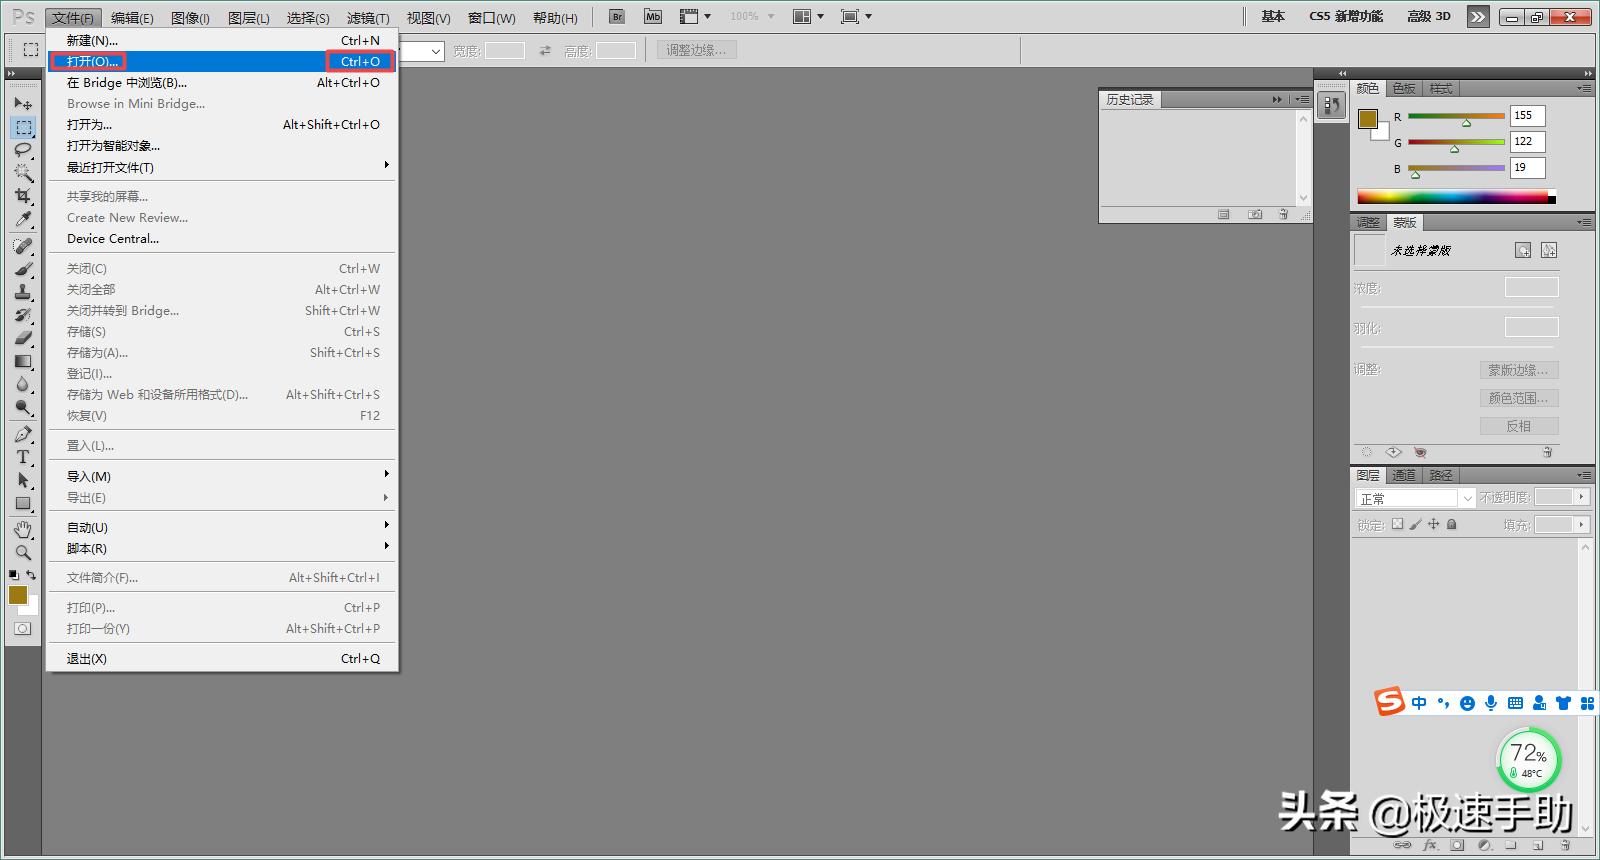The height and width of the screenshot is (860, 1600).
Task: Select the Crop tool
Action: click(23, 196)
